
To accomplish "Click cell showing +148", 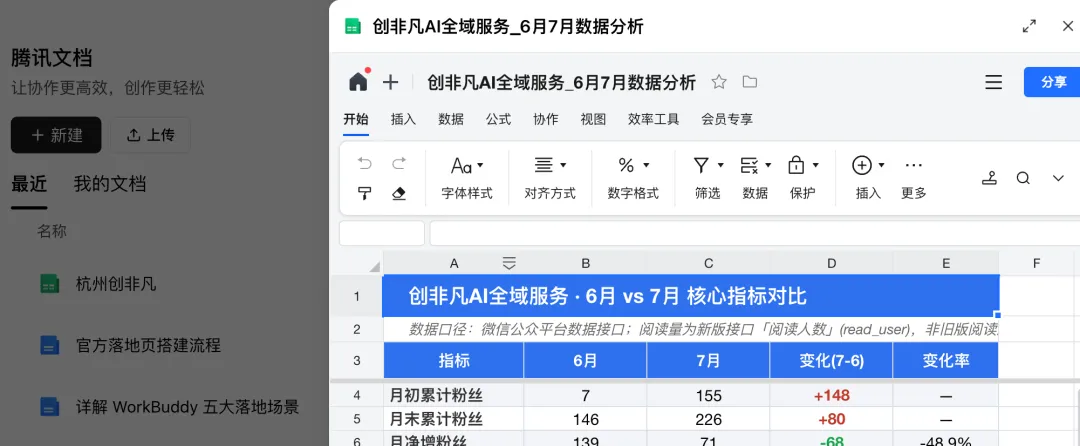I will tap(831, 396).
